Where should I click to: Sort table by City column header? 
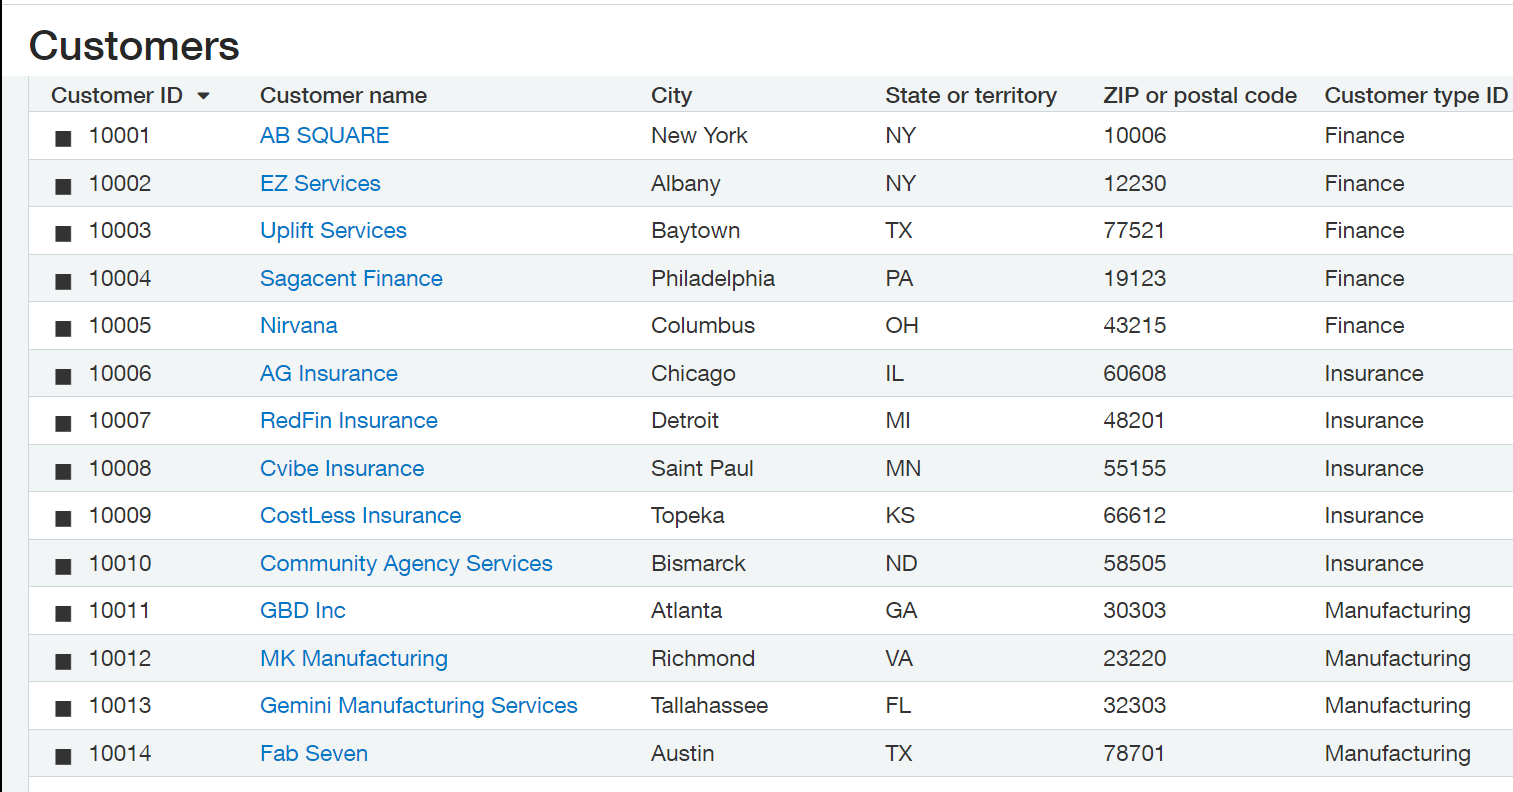[x=671, y=95]
